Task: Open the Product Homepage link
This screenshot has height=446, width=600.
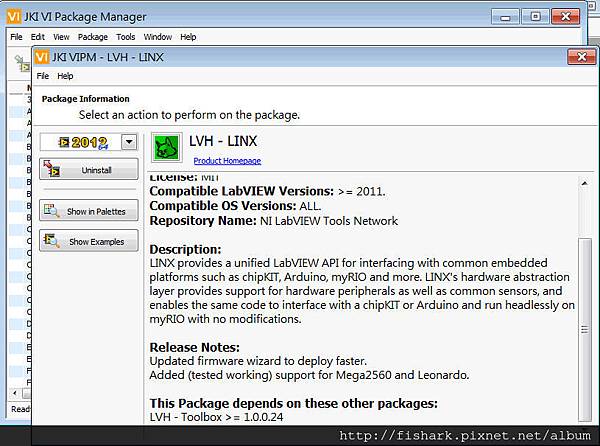Action: pos(227,161)
